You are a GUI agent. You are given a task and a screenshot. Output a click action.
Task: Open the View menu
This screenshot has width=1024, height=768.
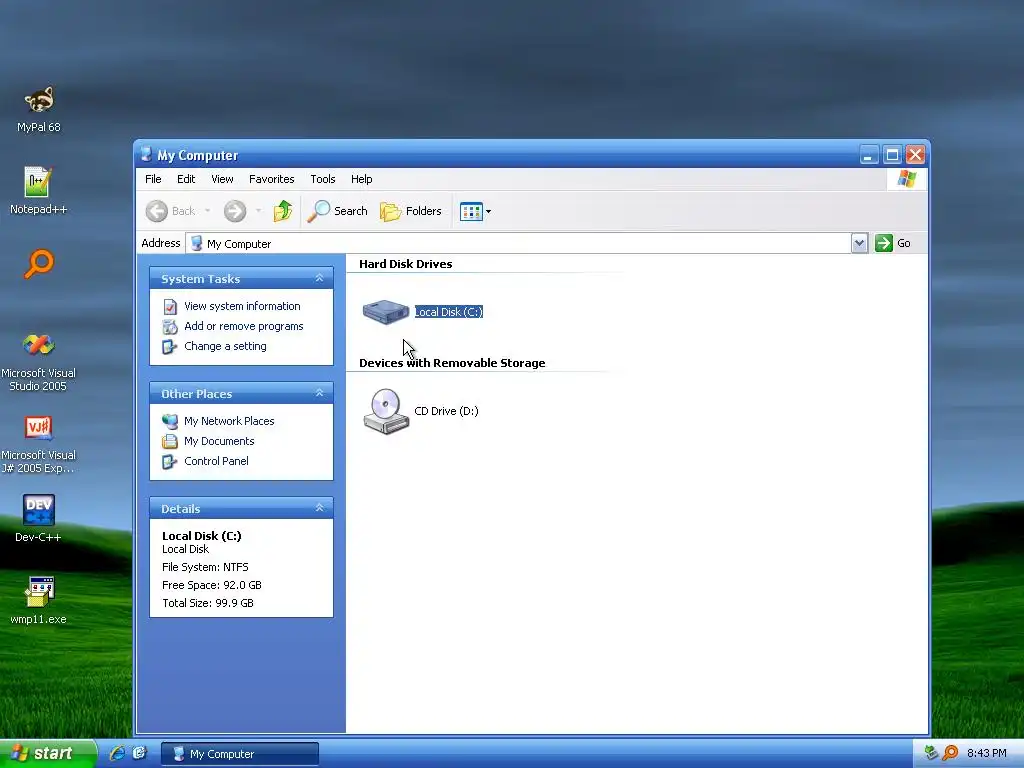(222, 179)
